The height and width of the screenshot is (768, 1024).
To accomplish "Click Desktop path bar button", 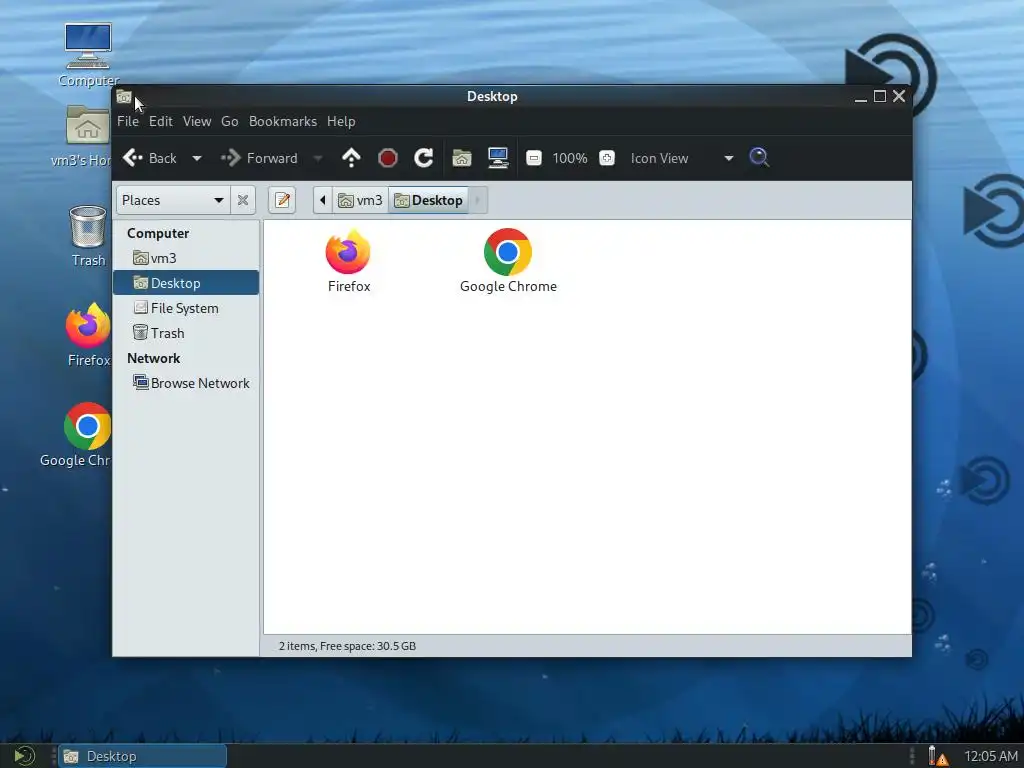I will (x=428, y=200).
